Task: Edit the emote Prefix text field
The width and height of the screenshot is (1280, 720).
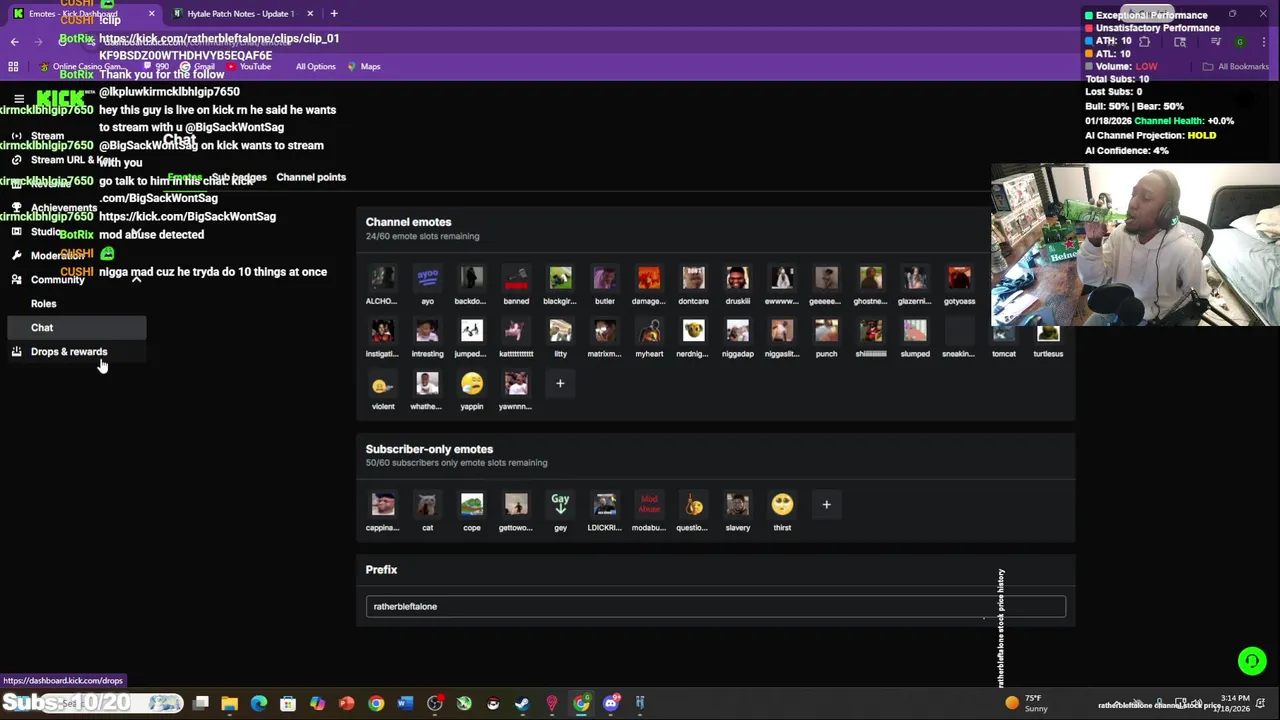Action: (715, 606)
